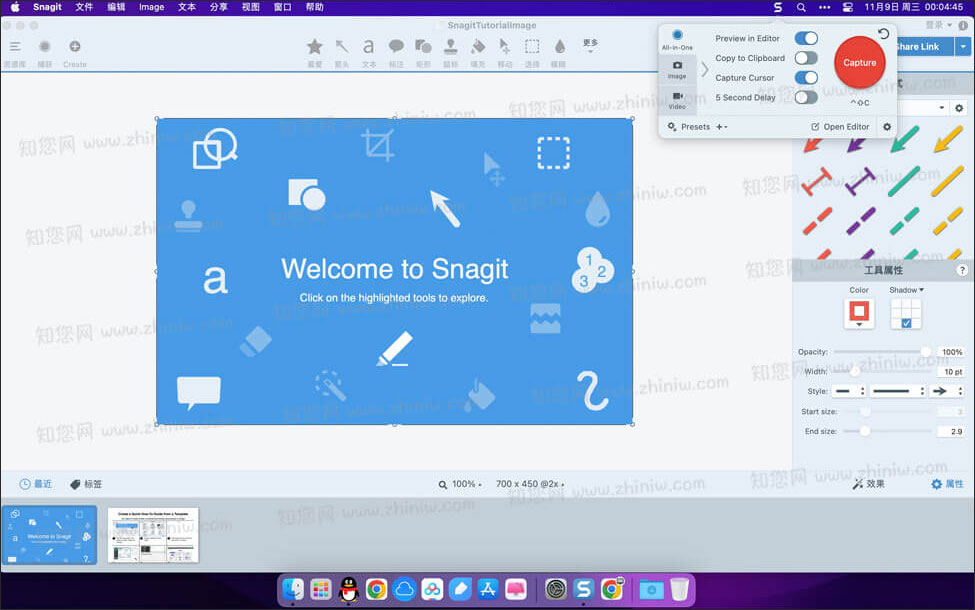The width and height of the screenshot is (975, 610).
Task: Click the Share Link button
Action: (923, 47)
